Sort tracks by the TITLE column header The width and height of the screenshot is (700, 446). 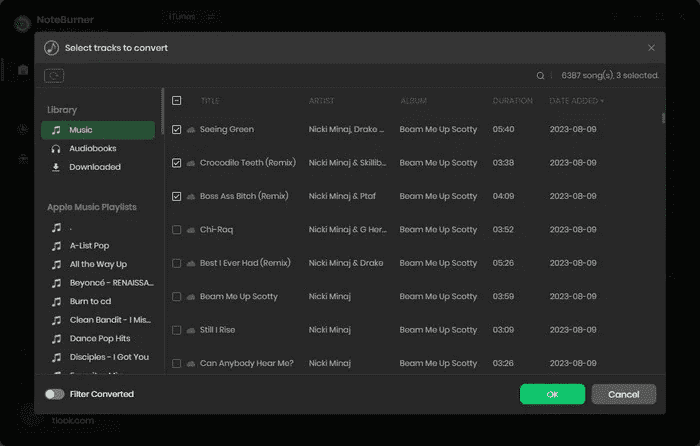coord(210,101)
